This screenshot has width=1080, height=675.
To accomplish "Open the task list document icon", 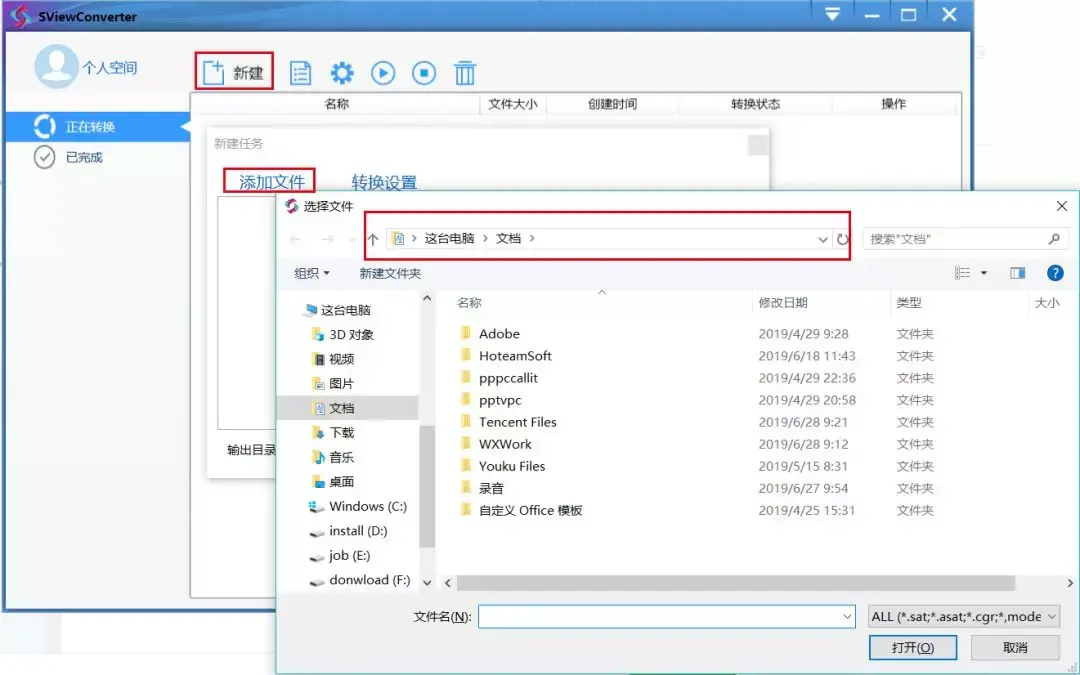I will (299, 72).
